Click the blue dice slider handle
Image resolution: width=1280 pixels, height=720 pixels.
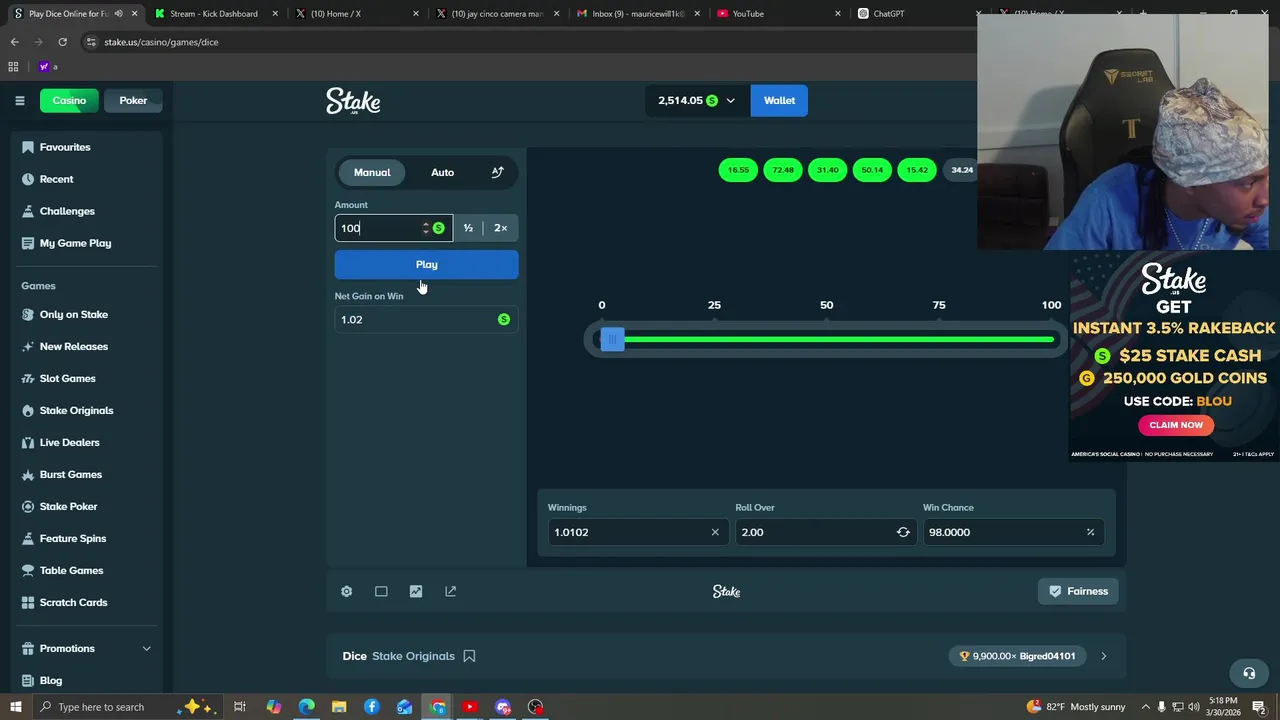(x=612, y=340)
